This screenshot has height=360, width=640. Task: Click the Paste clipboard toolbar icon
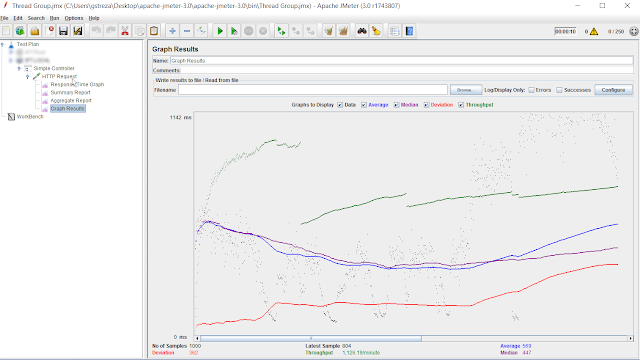[x=154, y=31]
